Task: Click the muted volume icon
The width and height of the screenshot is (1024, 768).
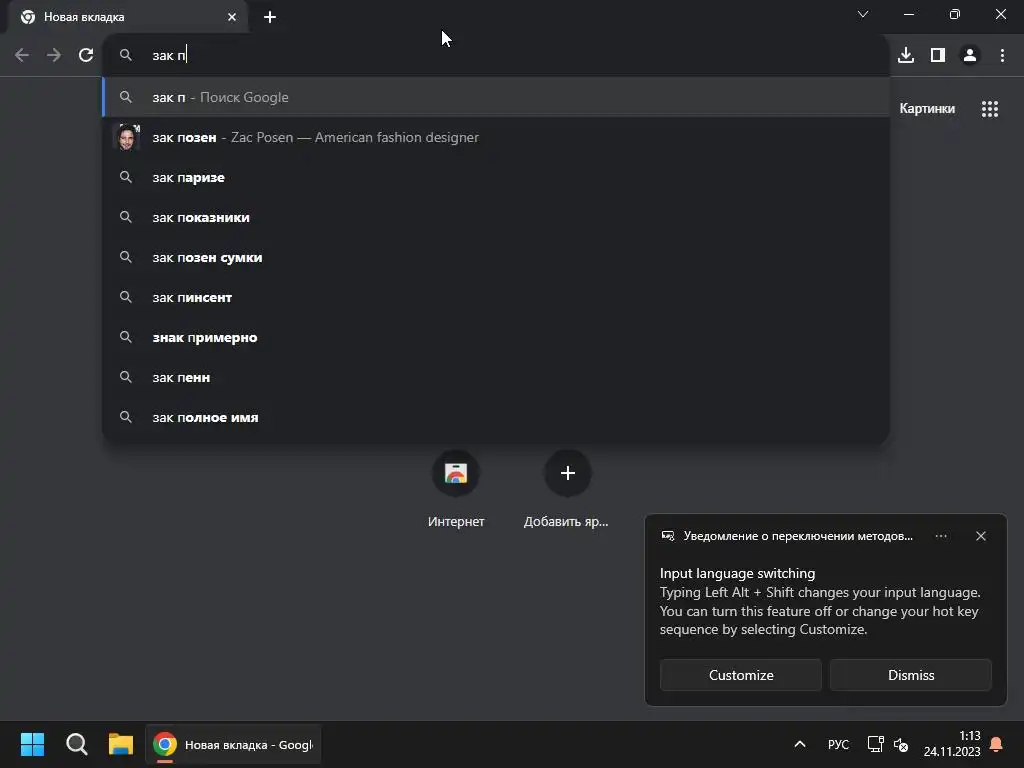Action: (901, 744)
